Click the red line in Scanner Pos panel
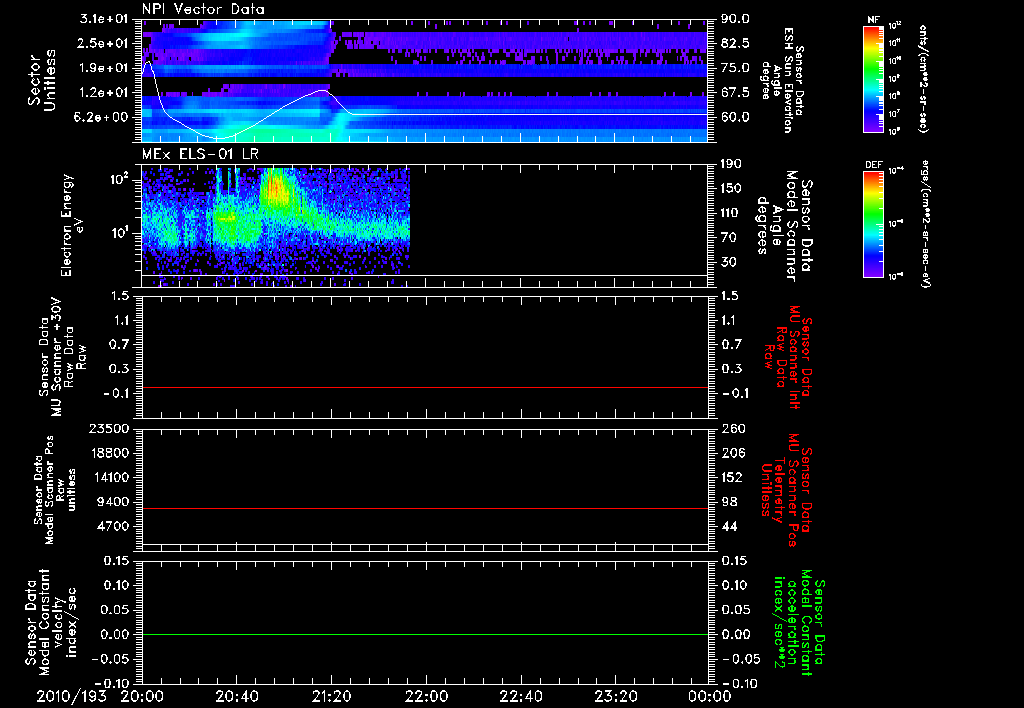1024x708 pixels. click(x=425, y=508)
